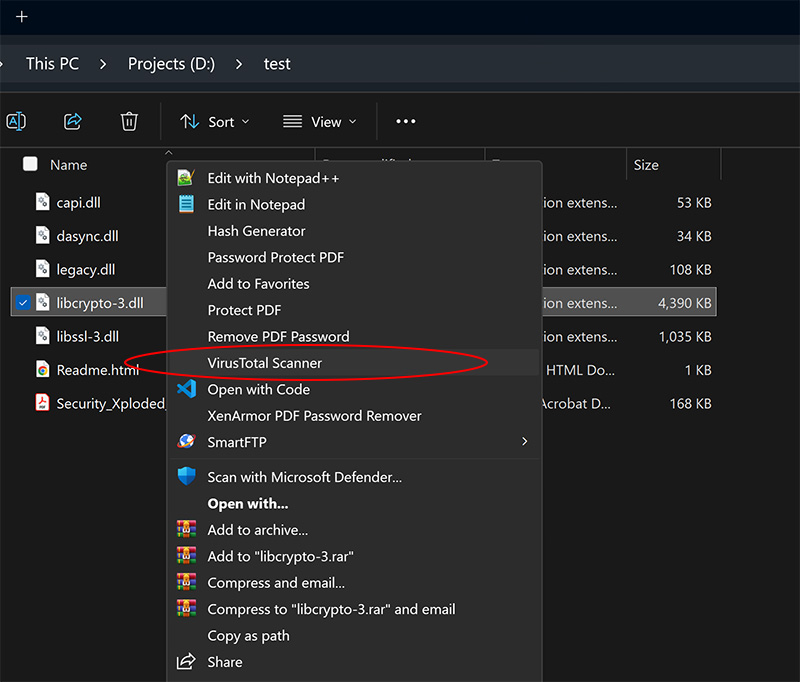Image resolution: width=800 pixels, height=682 pixels.
Task: Choose Hash Generator in the context menu
Action: (x=256, y=231)
